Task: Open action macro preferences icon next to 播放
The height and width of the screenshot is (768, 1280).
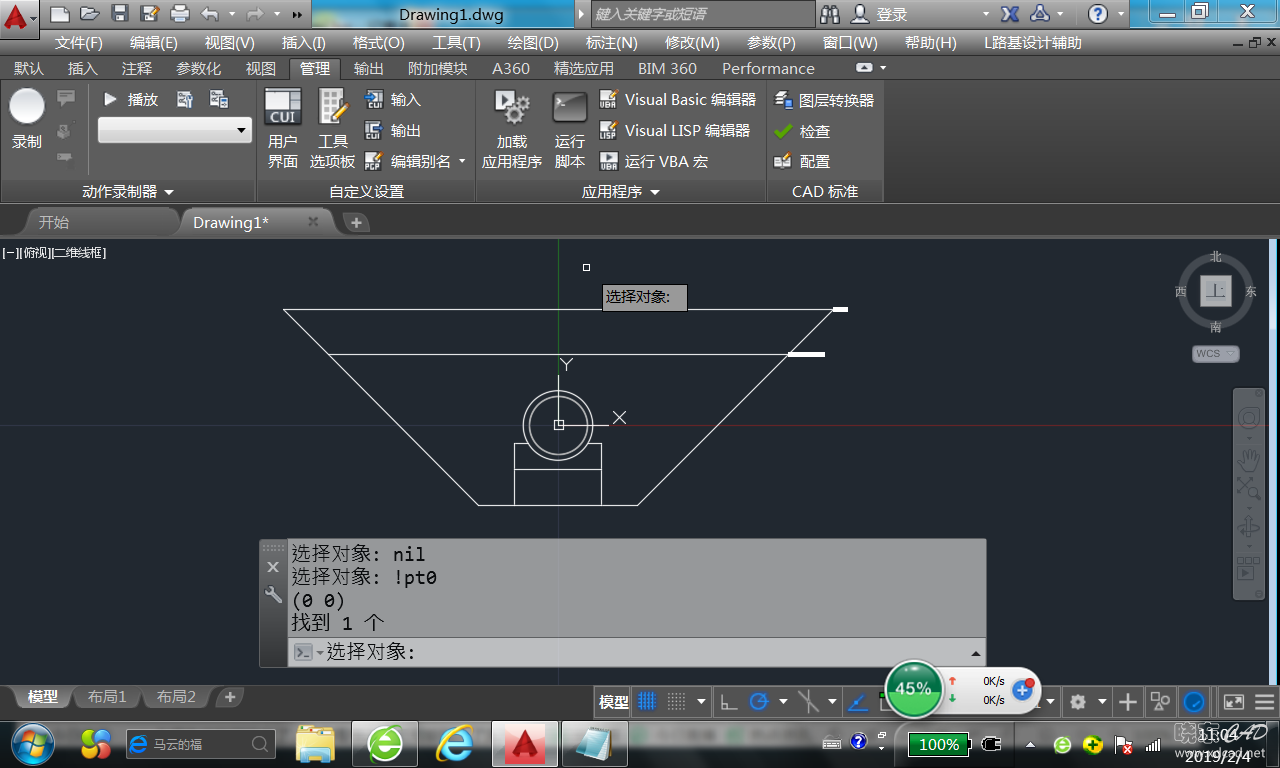Action: click(185, 99)
